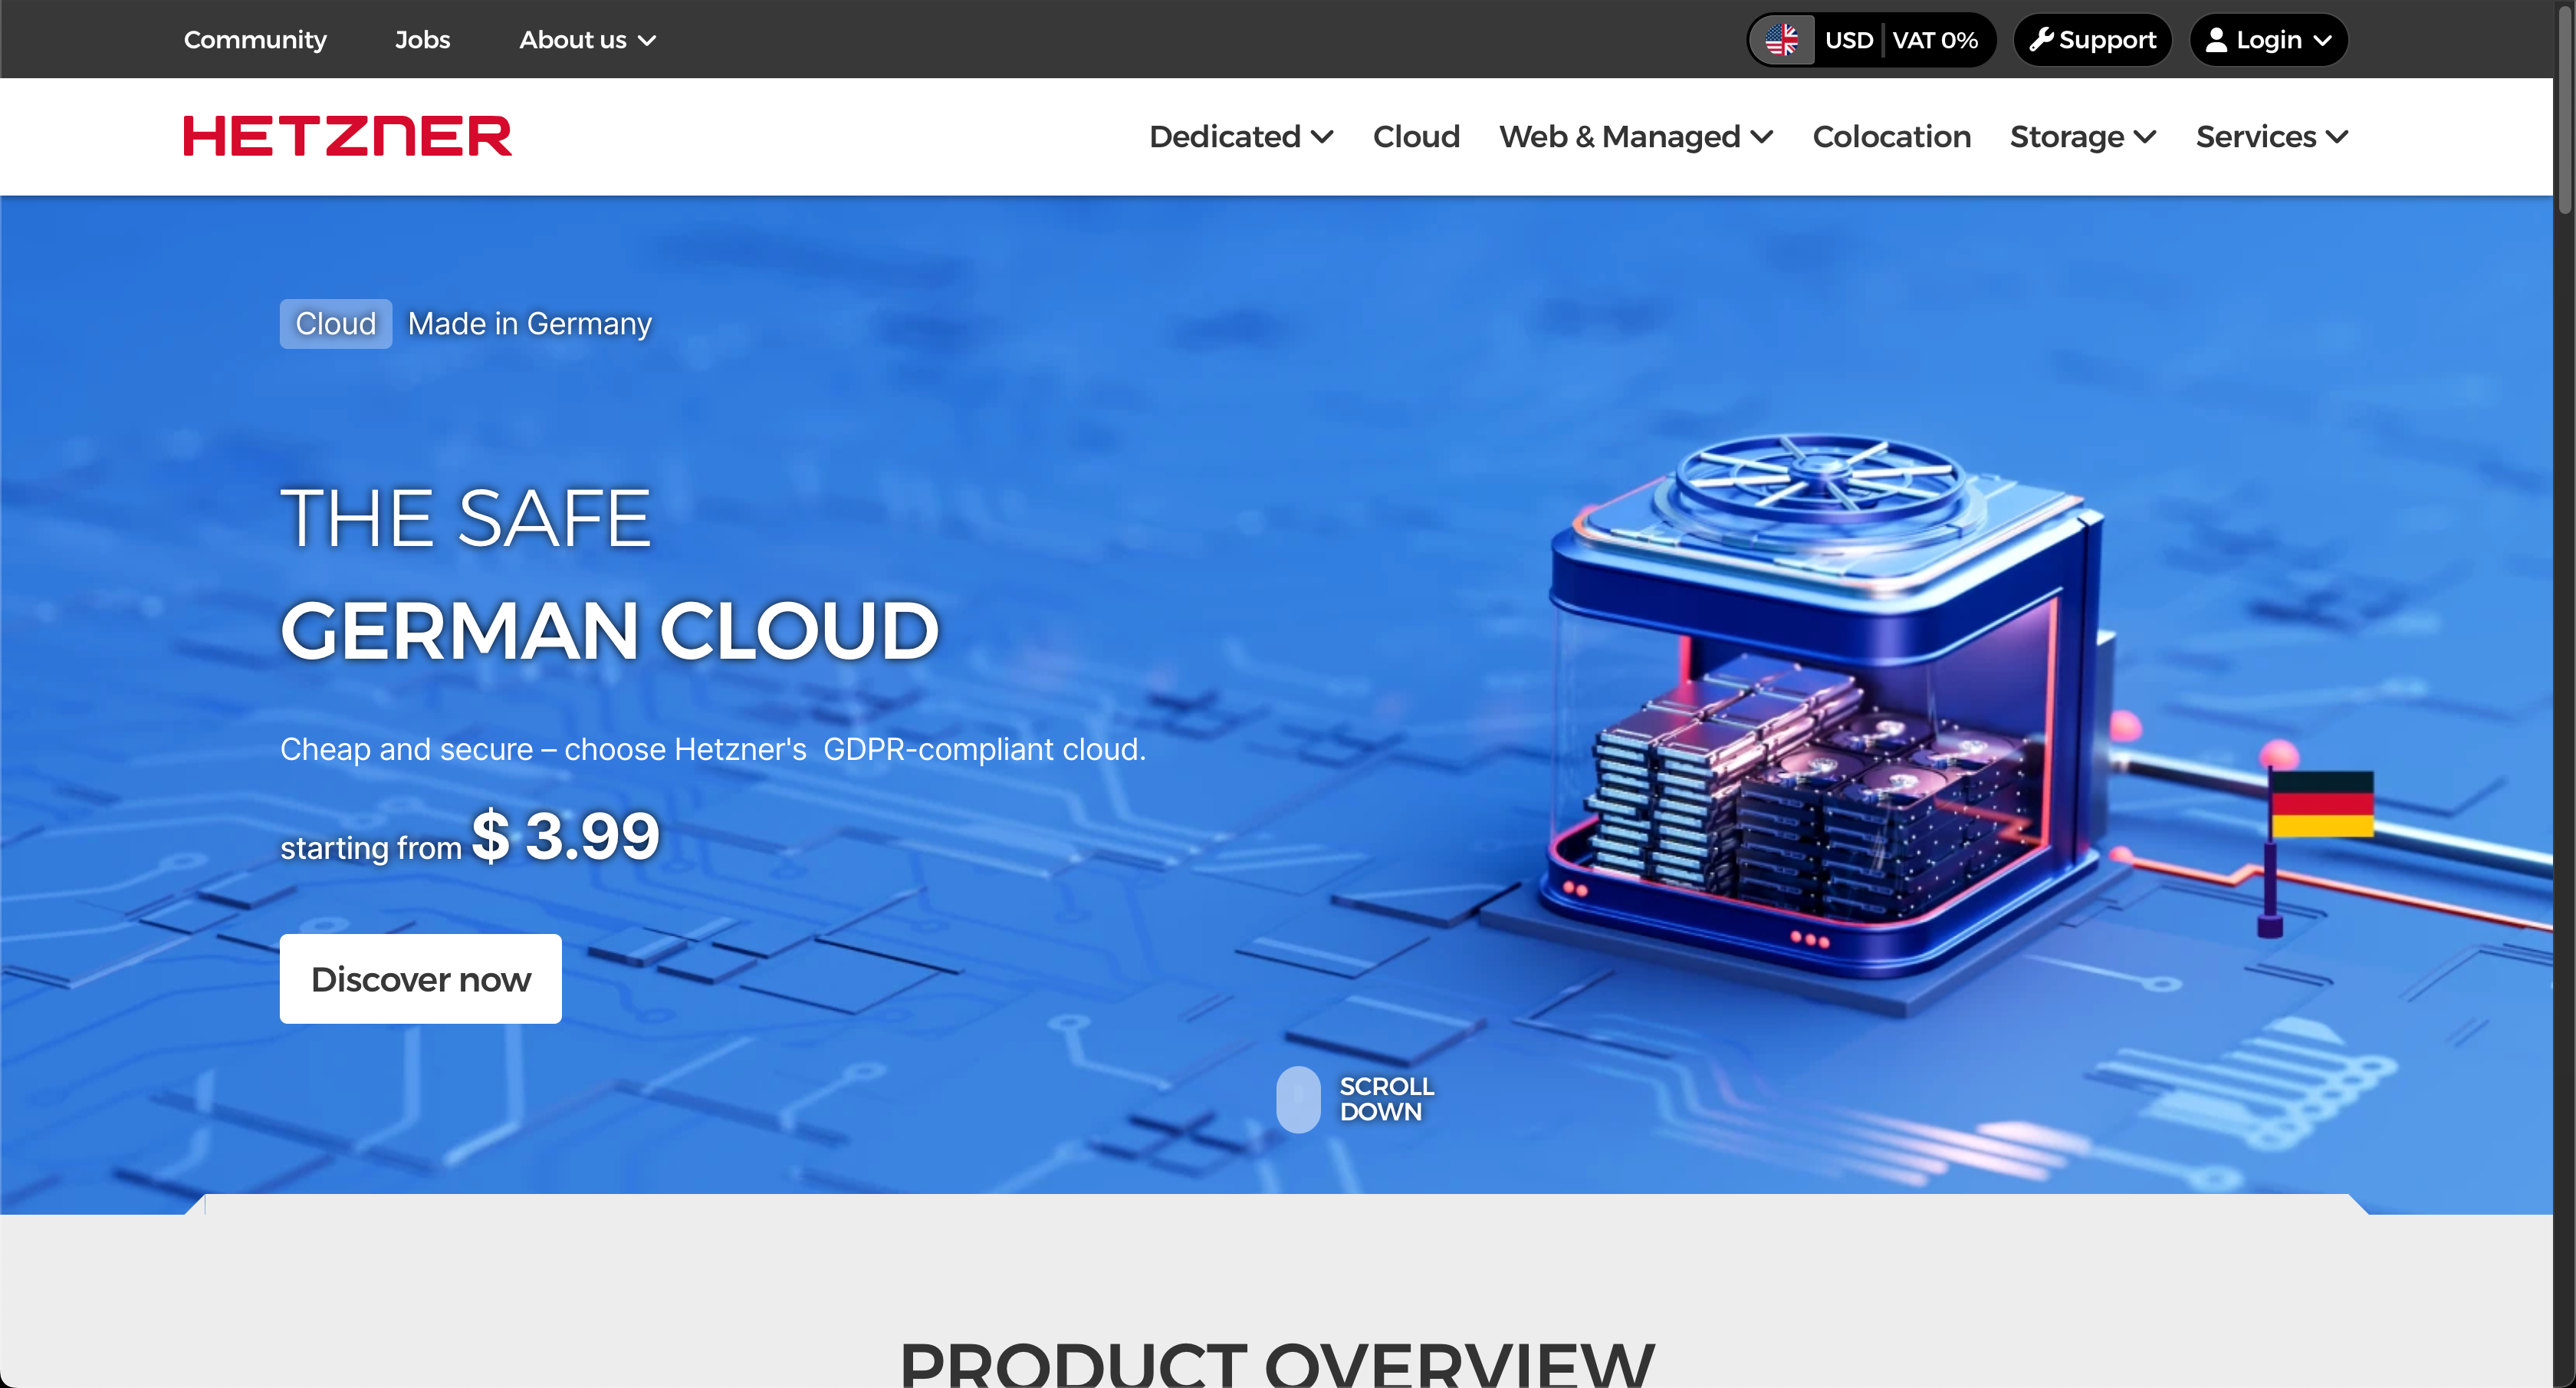Open the Community link
The width and height of the screenshot is (2576, 1388).
[255, 40]
